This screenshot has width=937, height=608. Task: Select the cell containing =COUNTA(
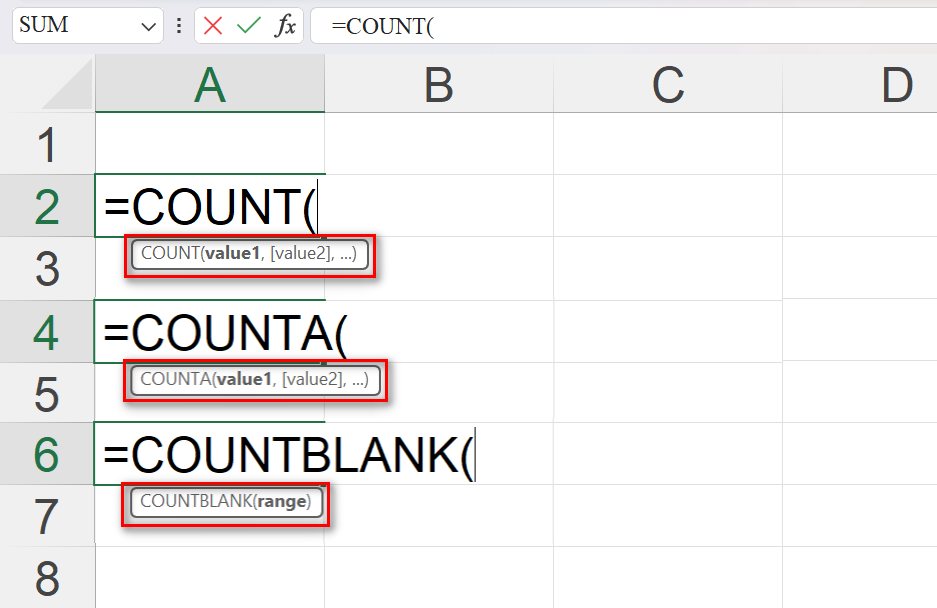click(x=209, y=332)
